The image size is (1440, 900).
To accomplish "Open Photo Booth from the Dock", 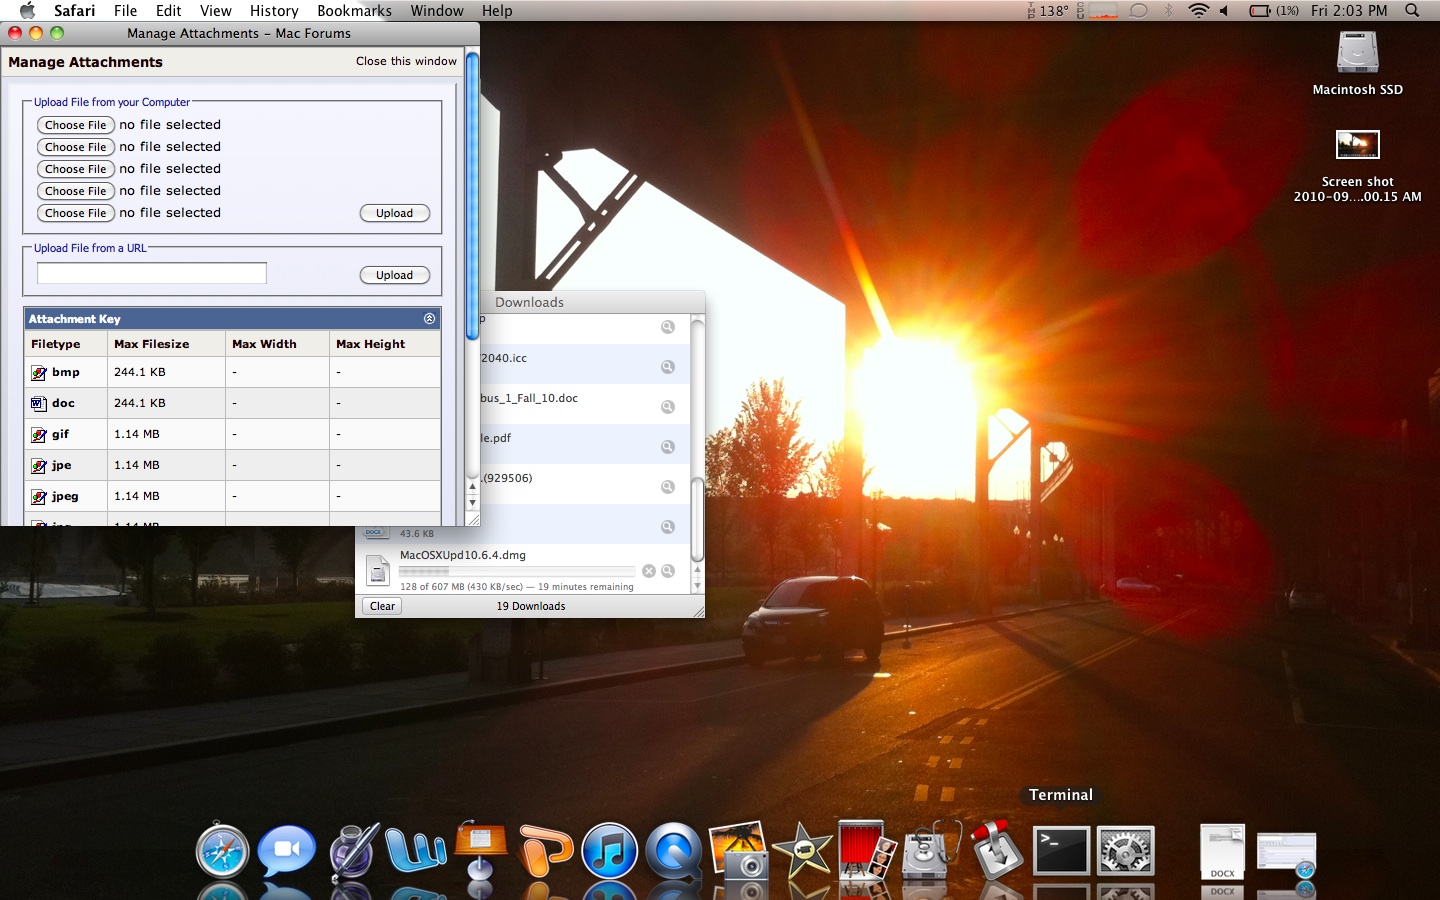I will click(867, 851).
